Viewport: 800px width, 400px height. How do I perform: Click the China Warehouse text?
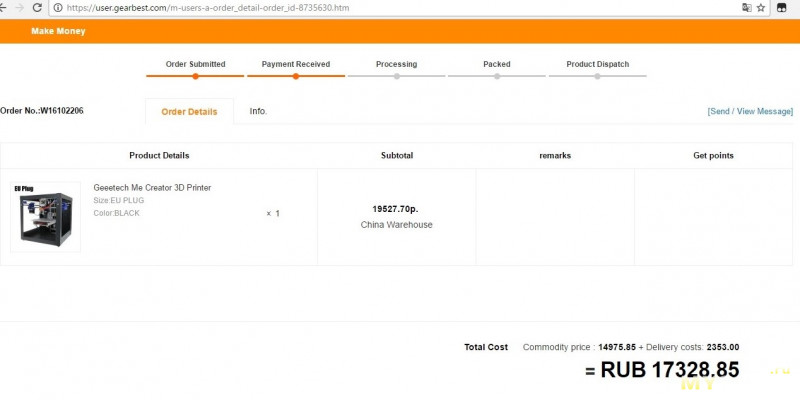click(x=396, y=224)
